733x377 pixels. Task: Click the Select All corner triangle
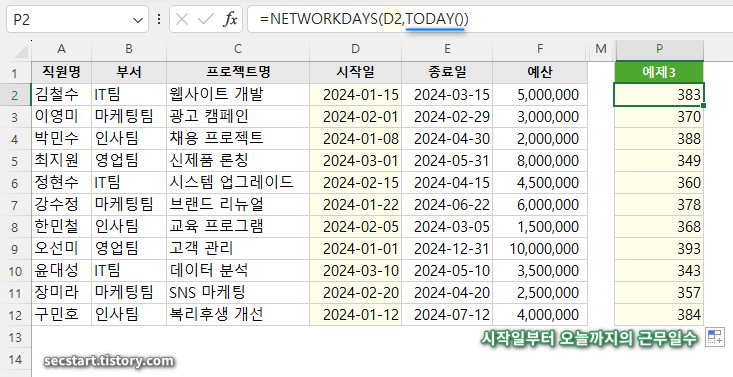(22, 51)
